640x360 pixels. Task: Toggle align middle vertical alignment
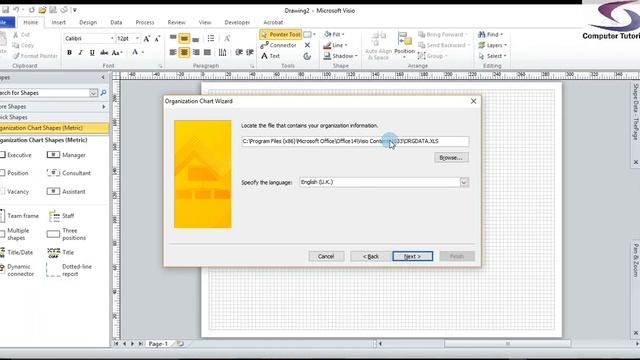click(184, 38)
